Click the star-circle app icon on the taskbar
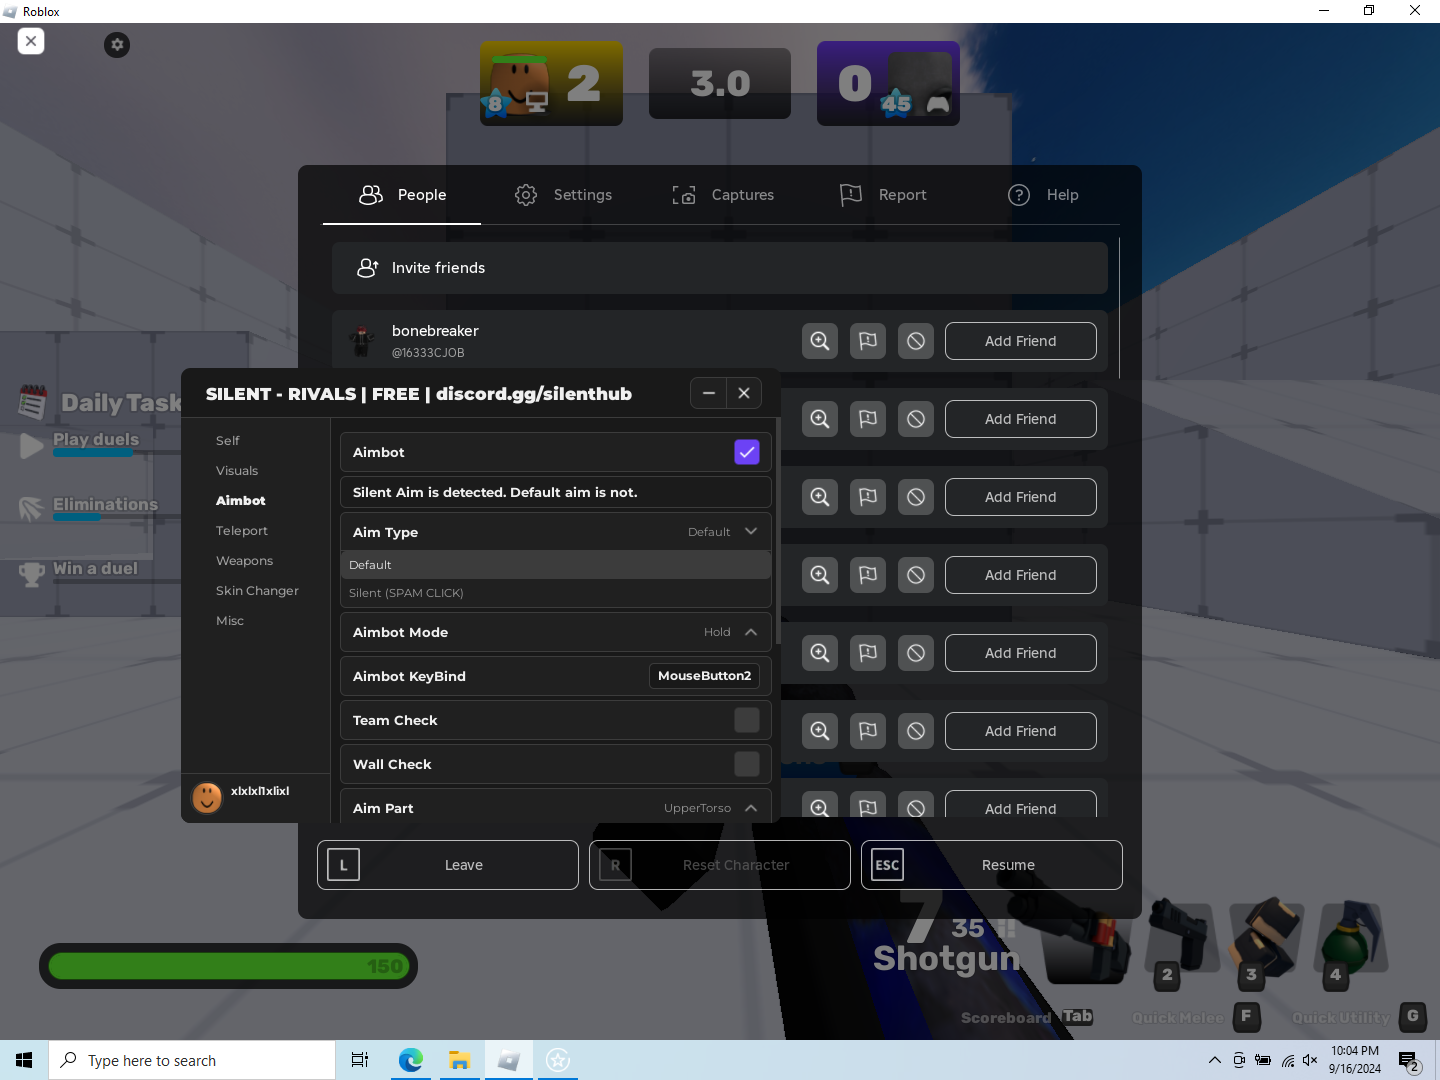The height and width of the screenshot is (1080, 1440). 558,1060
